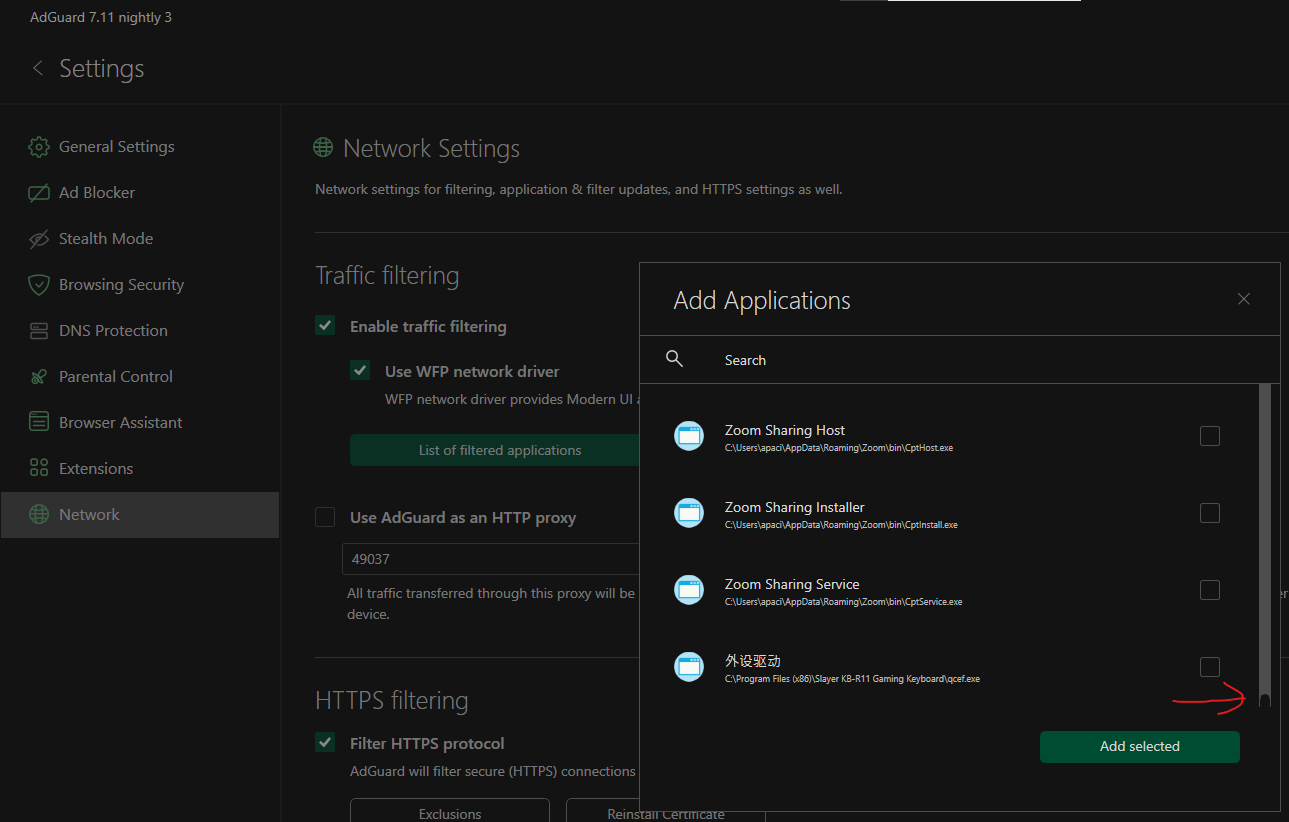Image resolution: width=1289 pixels, height=822 pixels.
Task: Open the Extensions section icon
Action: click(38, 467)
